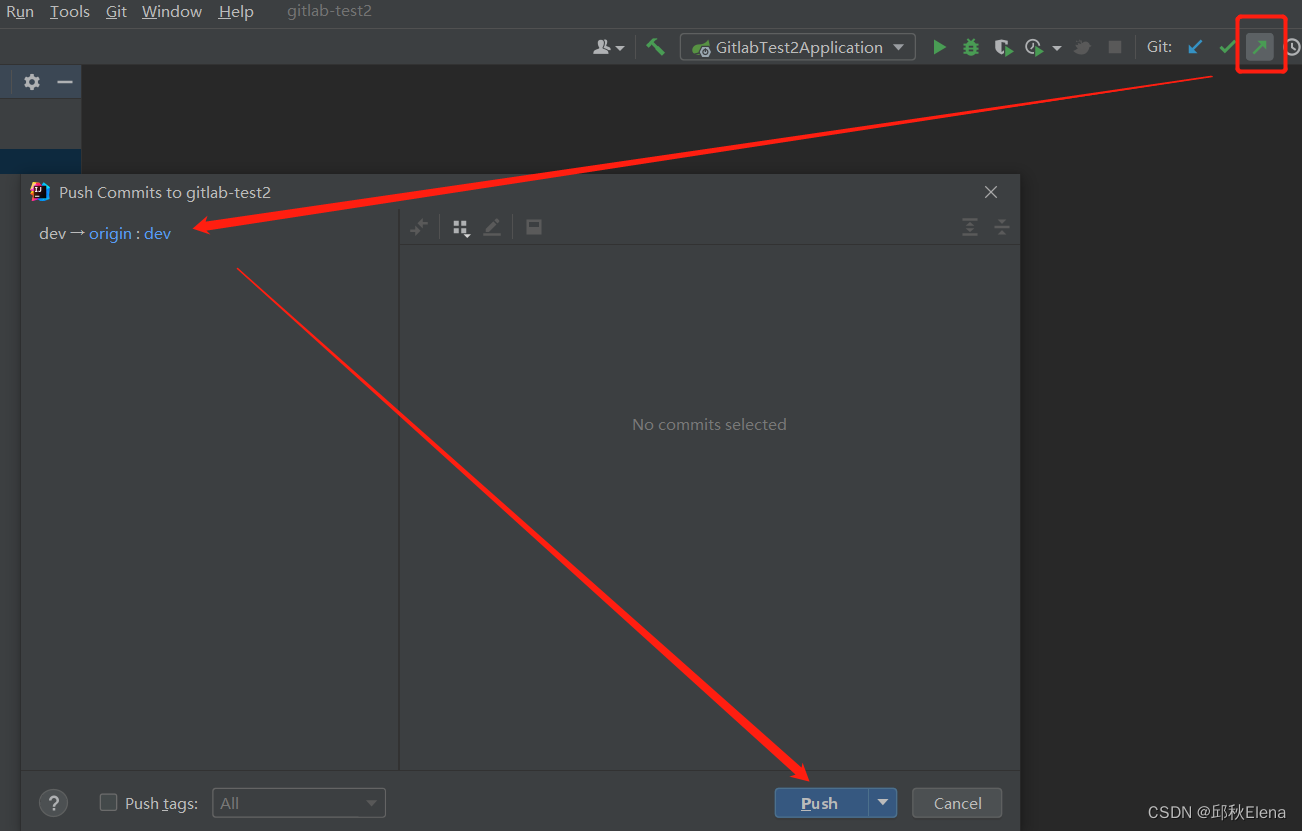Open the Window menu
Screen dimensions: 1302x831
(x=172, y=12)
